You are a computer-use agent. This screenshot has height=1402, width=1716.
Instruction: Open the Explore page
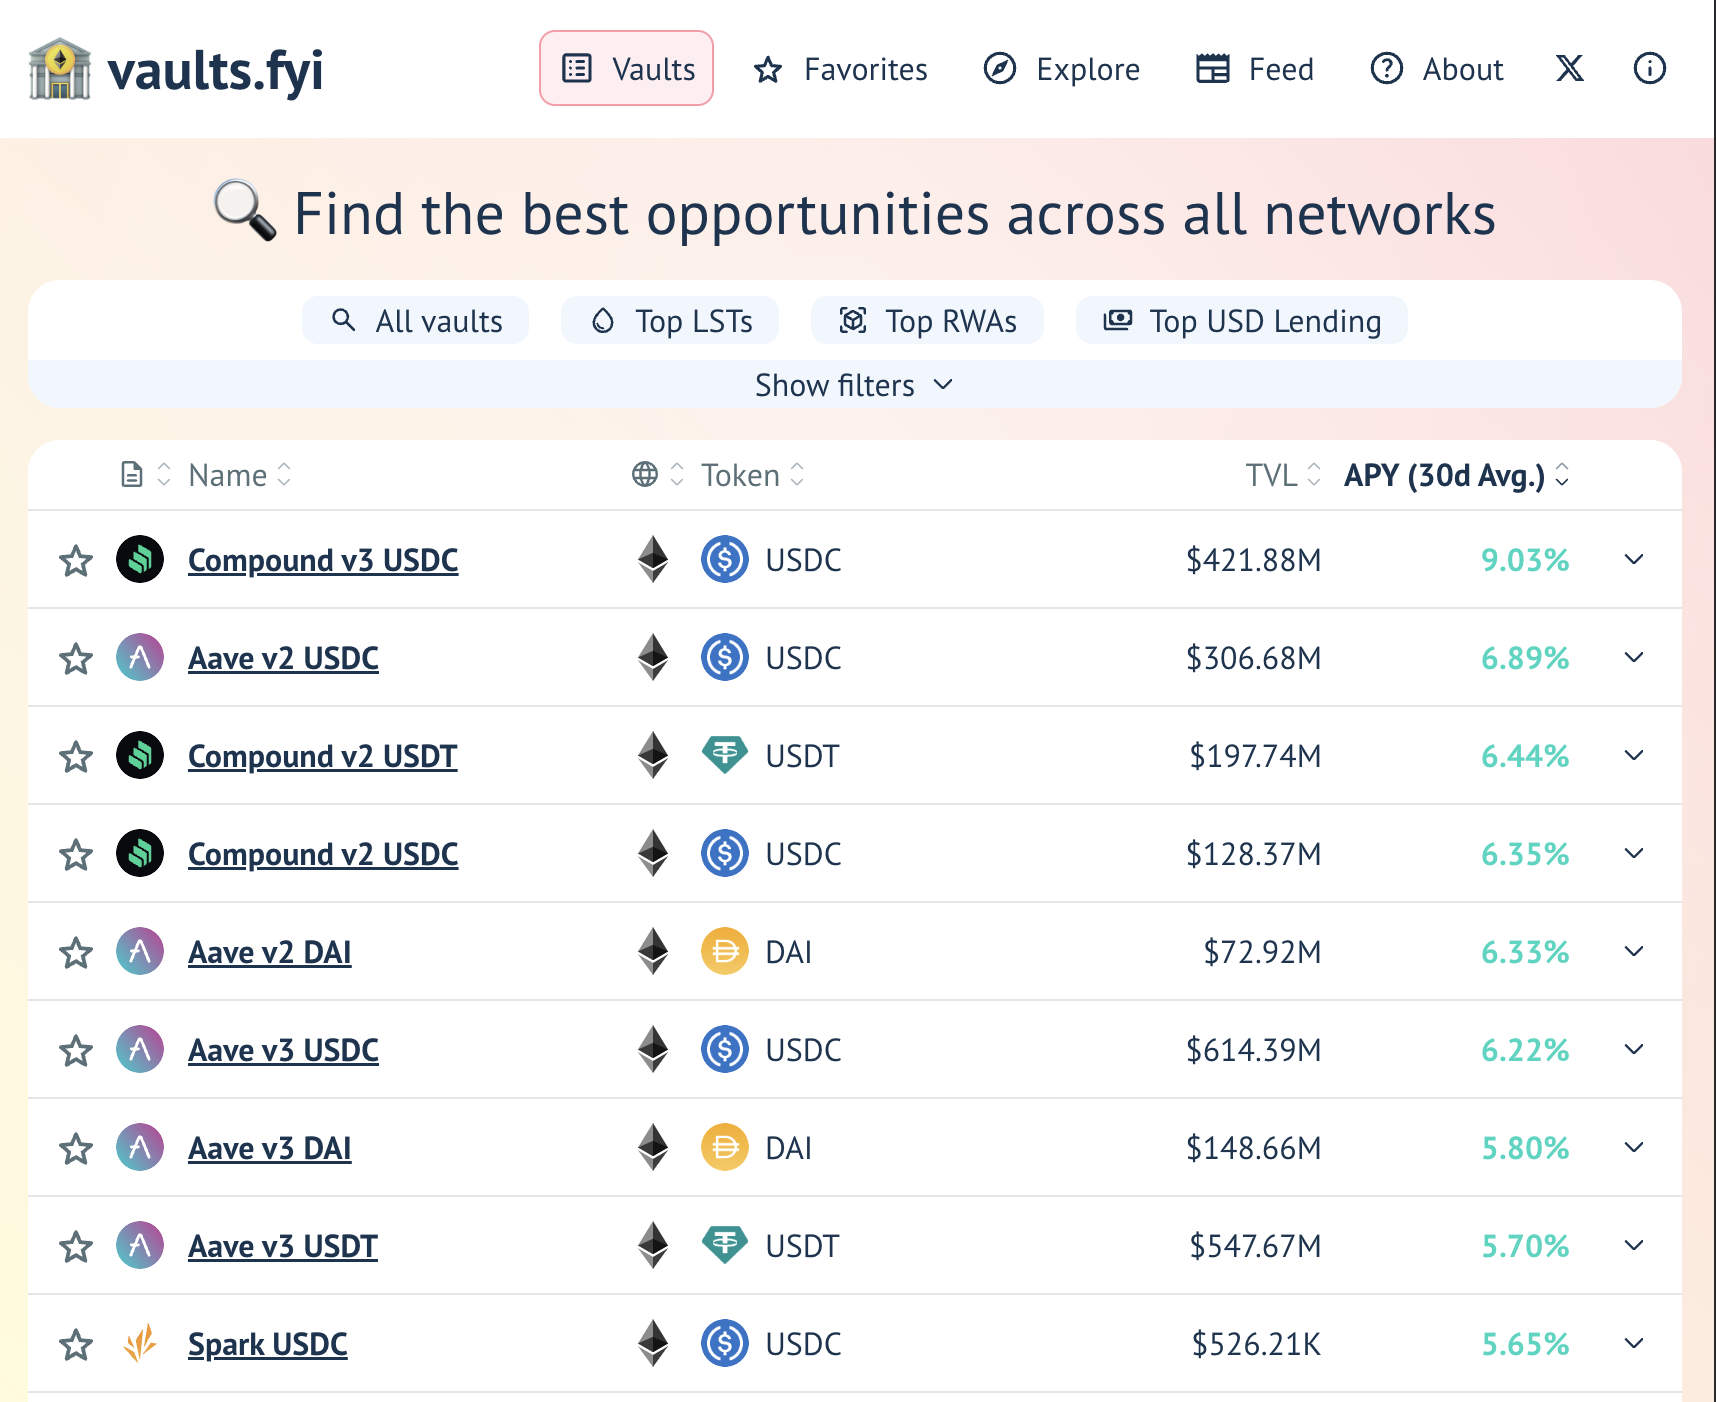pos(1061,69)
